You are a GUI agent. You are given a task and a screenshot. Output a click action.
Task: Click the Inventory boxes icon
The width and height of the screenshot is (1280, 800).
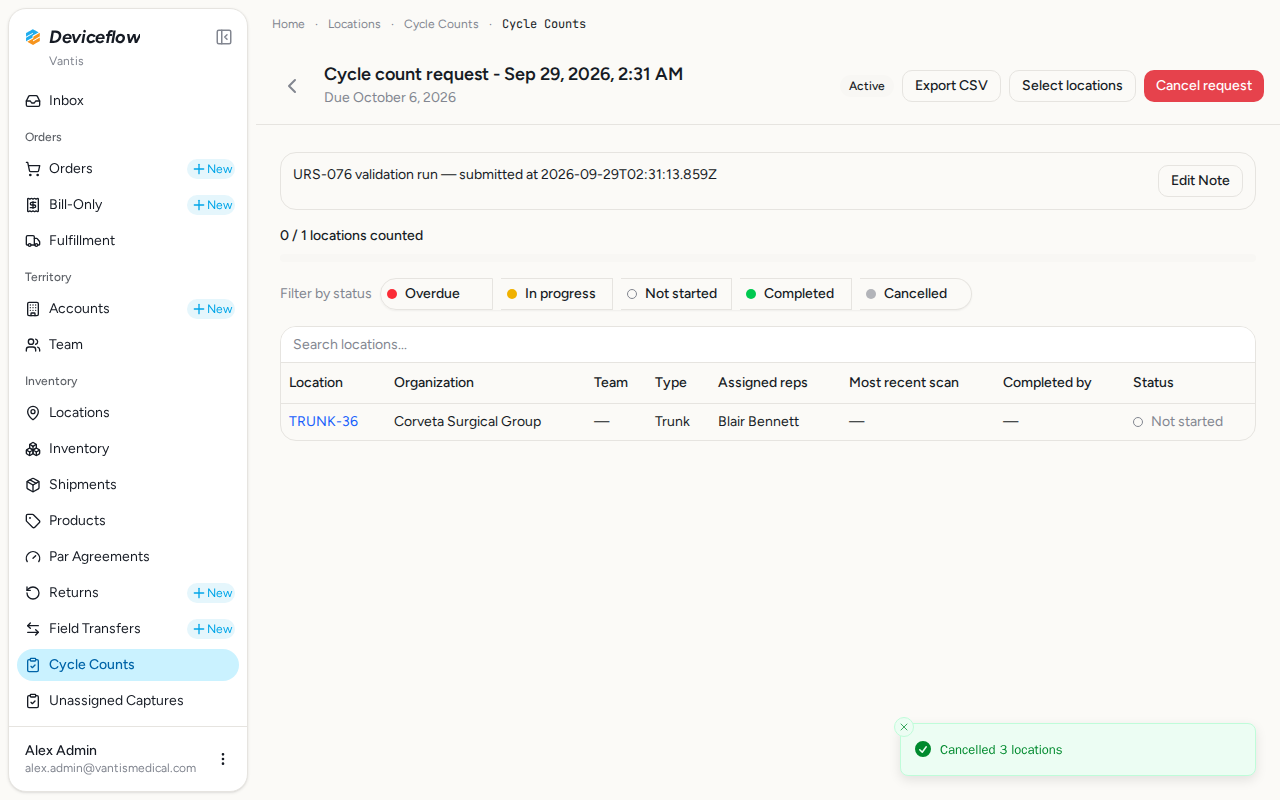tap(33, 449)
